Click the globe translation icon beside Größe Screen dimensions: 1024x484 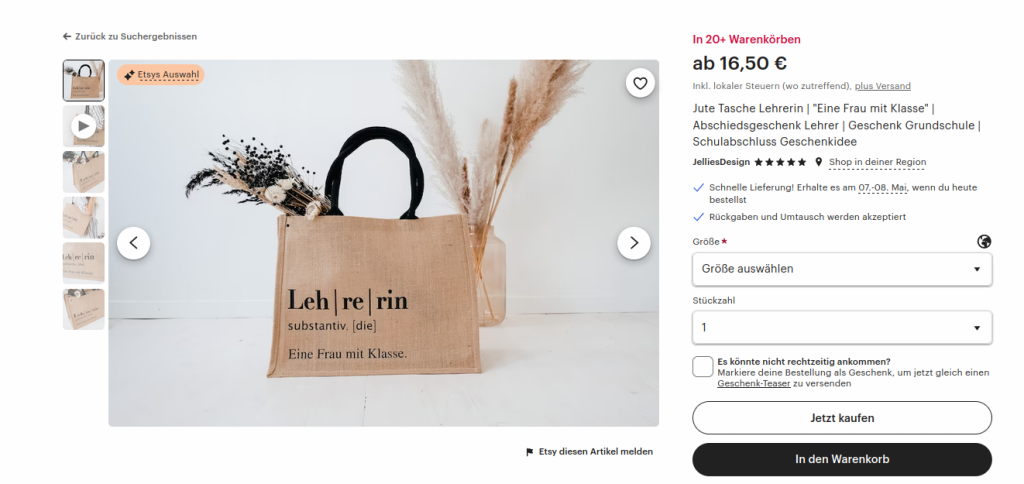(x=984, y=242)
